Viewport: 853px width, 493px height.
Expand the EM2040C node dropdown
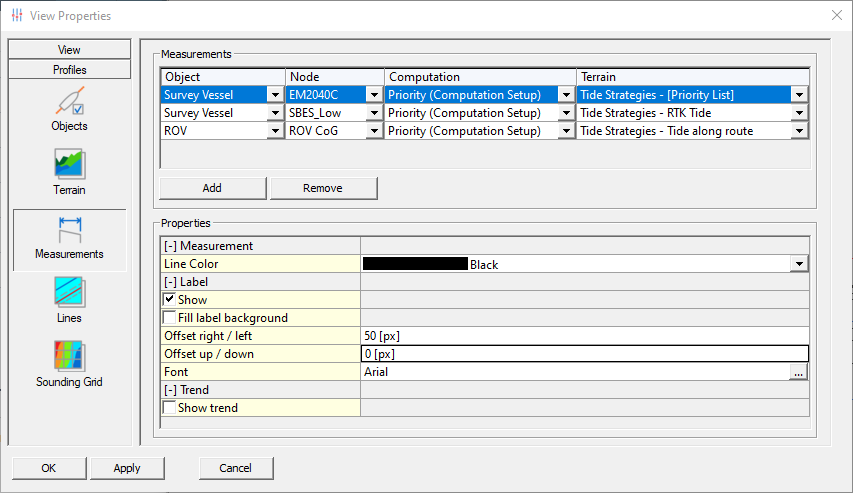[374, 95]
